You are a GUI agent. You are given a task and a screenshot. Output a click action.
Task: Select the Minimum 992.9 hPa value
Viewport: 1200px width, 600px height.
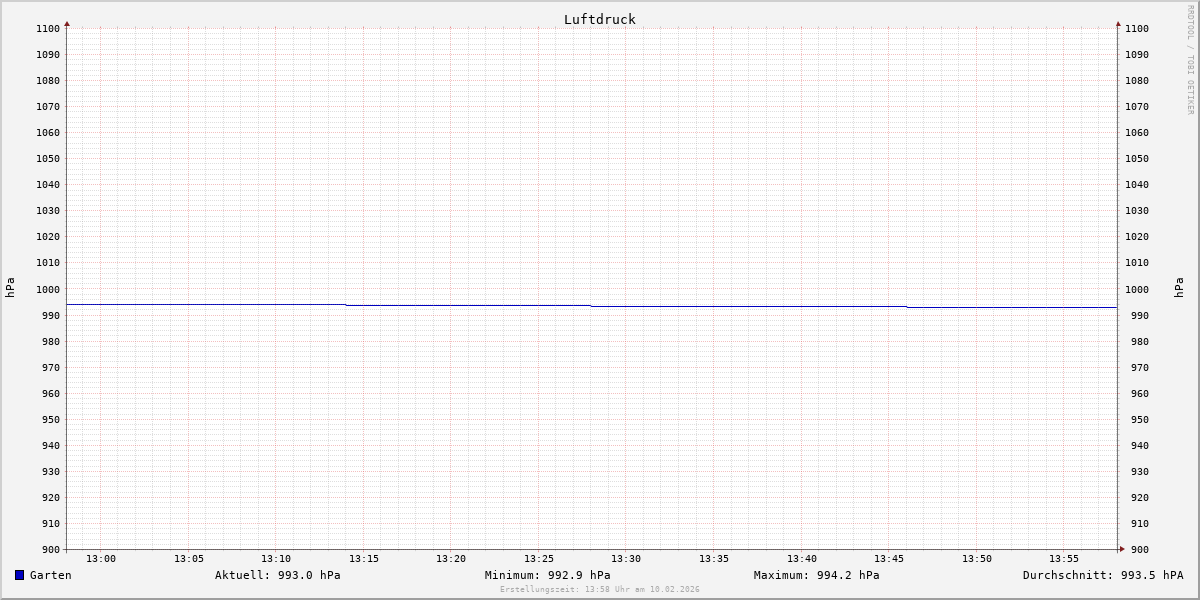[547, 575]
